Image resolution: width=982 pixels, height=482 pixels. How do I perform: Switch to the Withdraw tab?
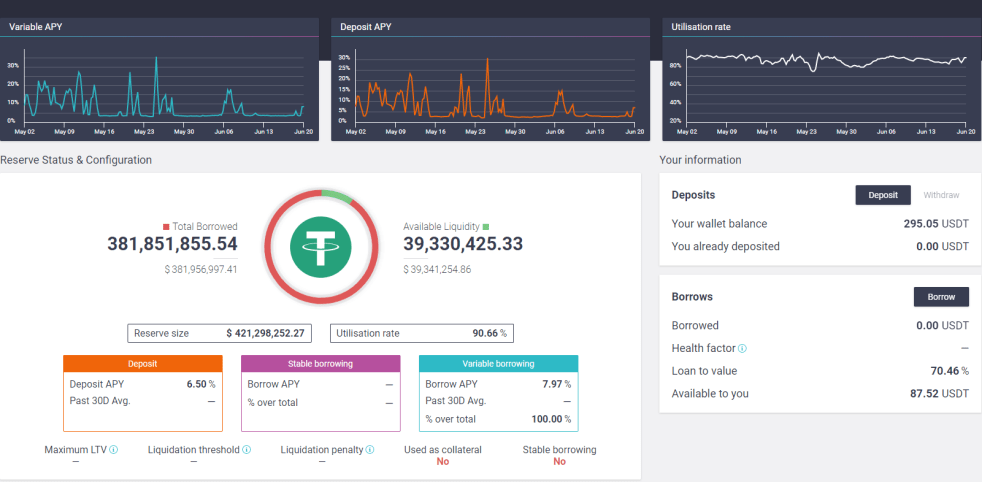click(x=942, y=195)
